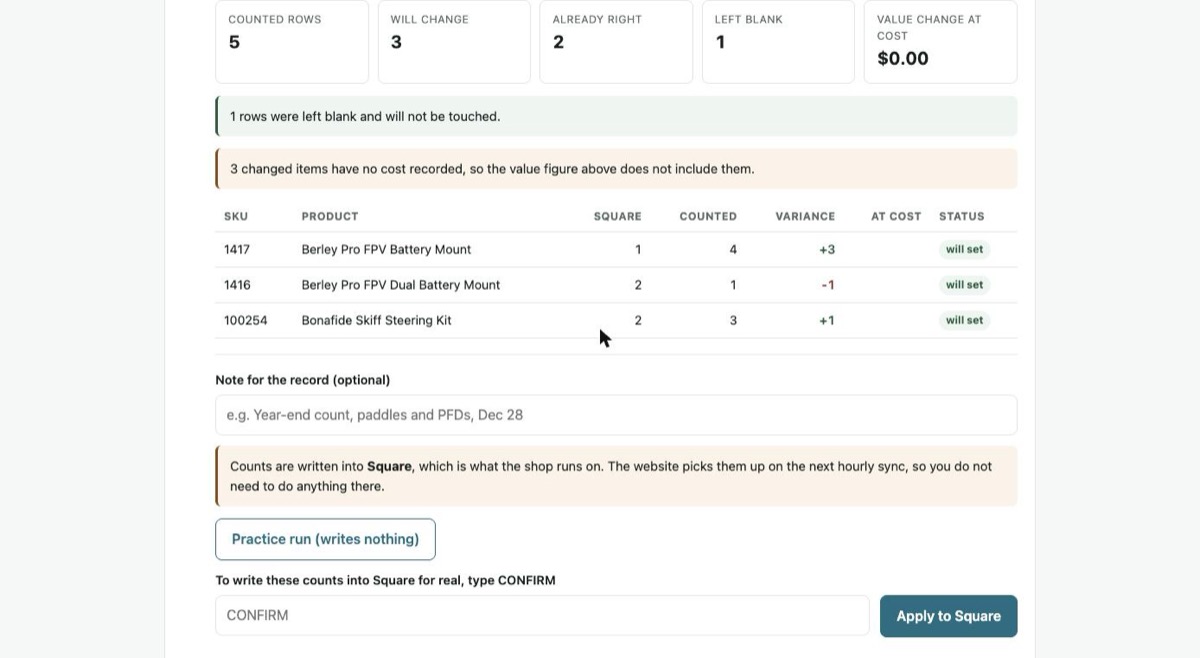Click Square quantity 2 for SKU 1416
Viewport: 1200px width, 658px height.
638,285
